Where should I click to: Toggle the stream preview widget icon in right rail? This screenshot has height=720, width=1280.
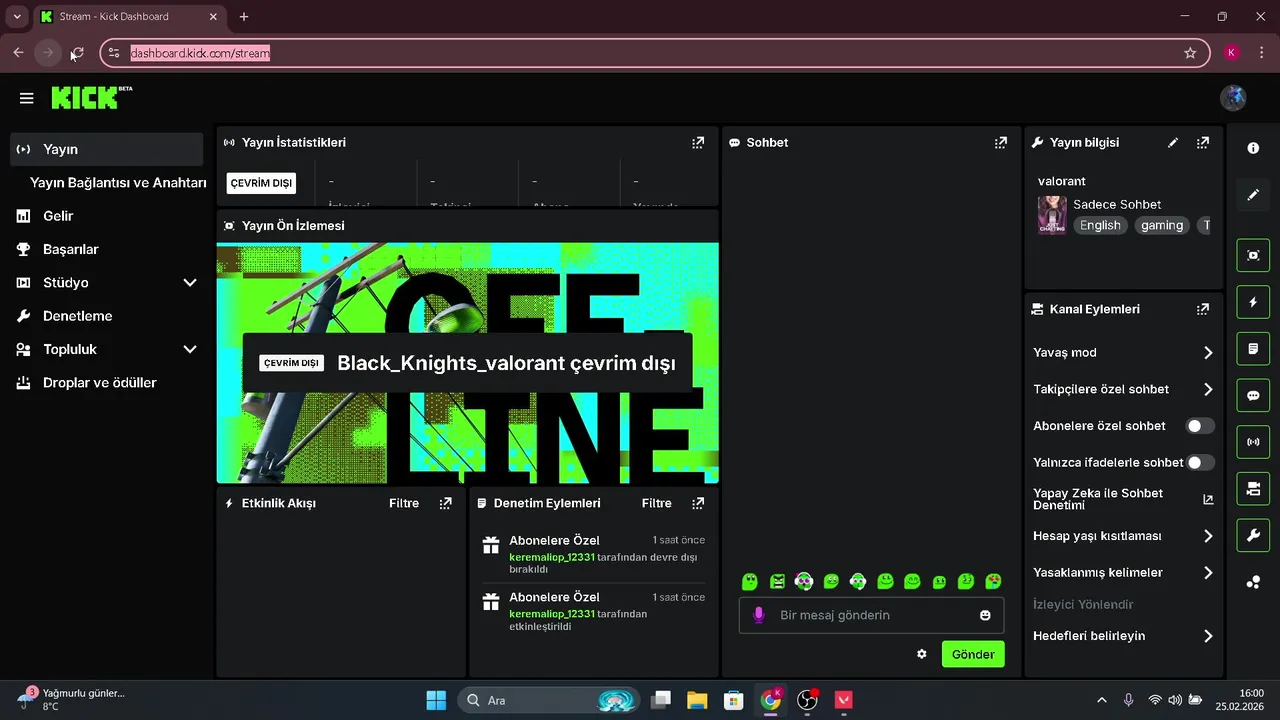pyautogui.click(x=1253, y=255)
